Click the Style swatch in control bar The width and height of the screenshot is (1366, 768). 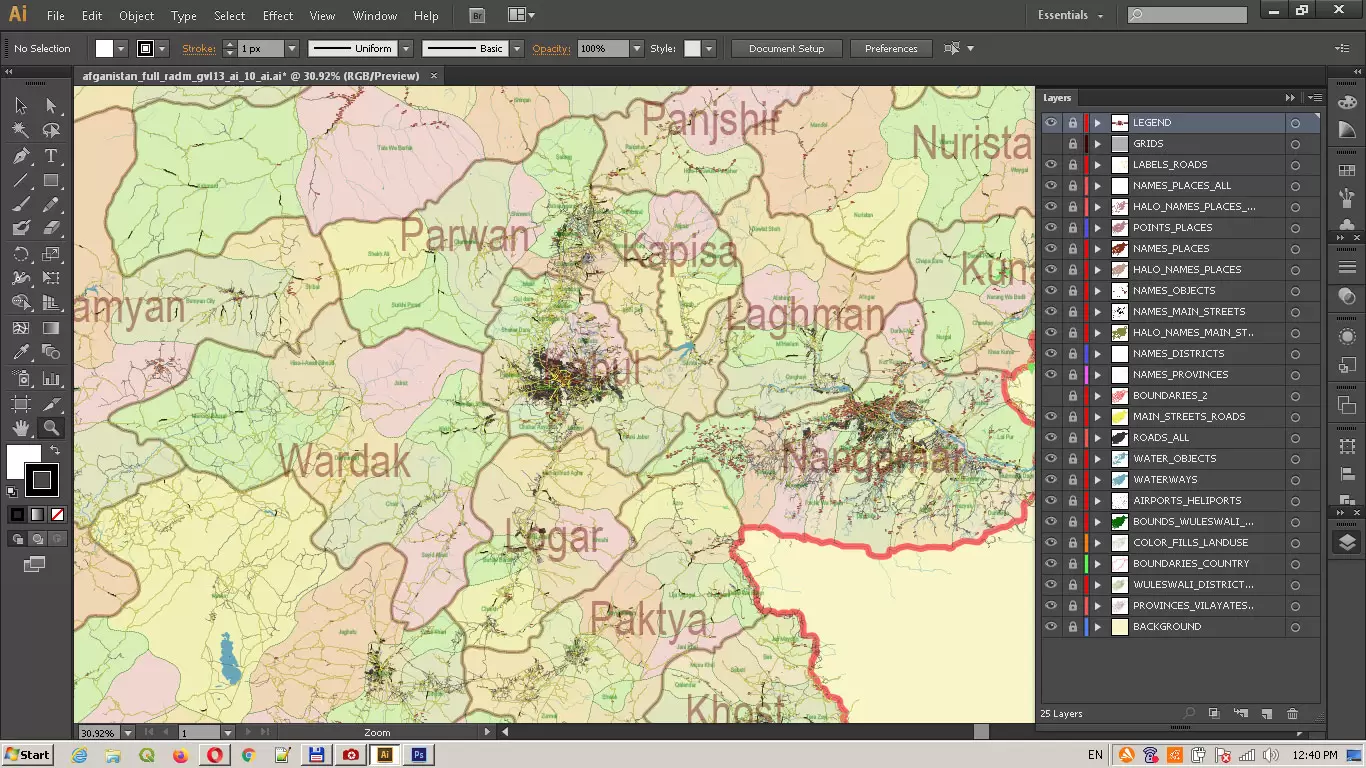click(x=692, y=48)
